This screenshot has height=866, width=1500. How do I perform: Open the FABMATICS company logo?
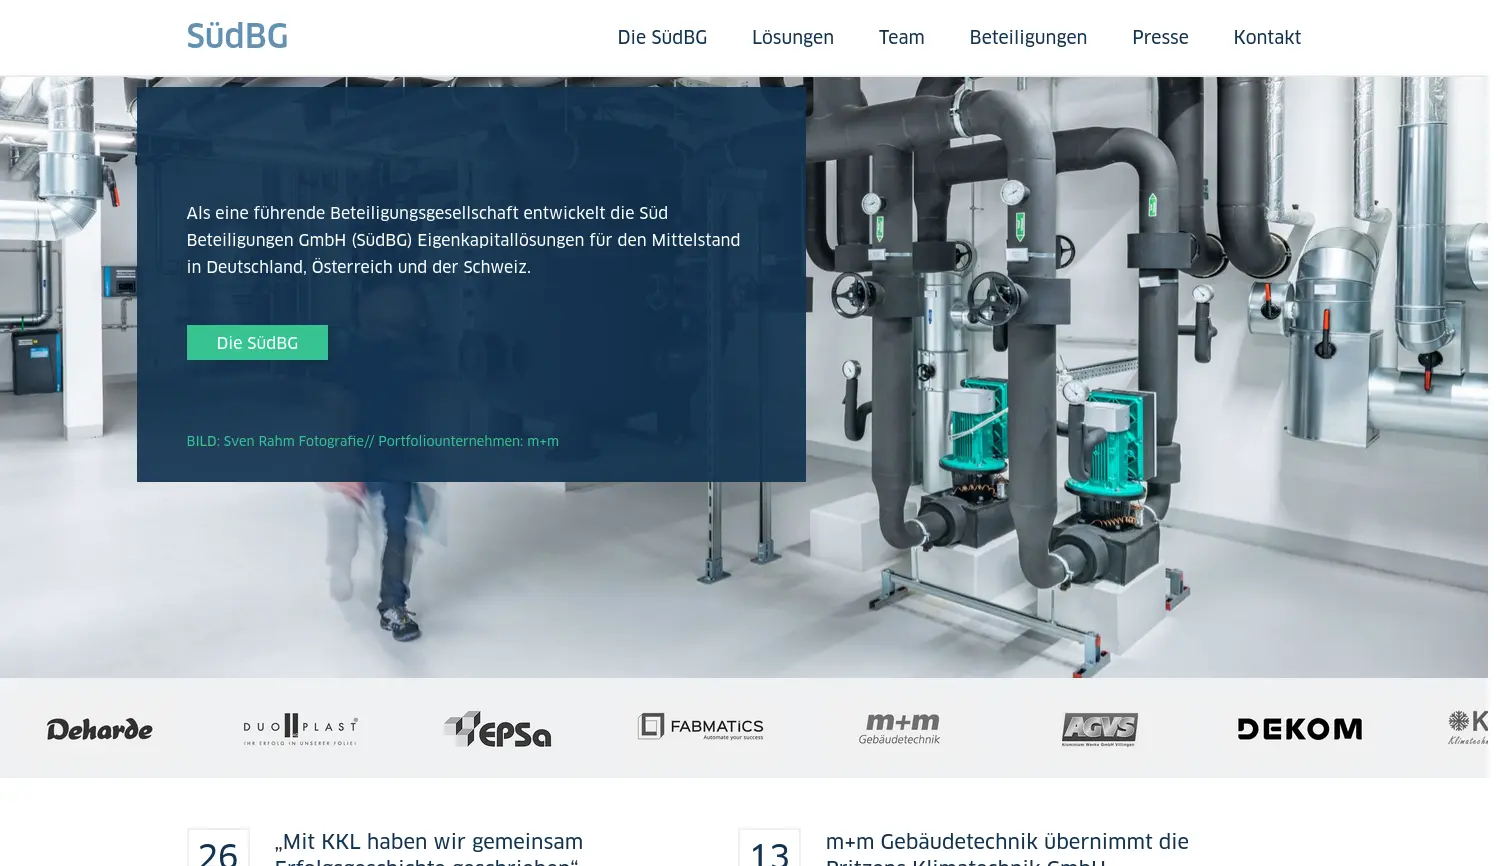click(x=700, y=727)
